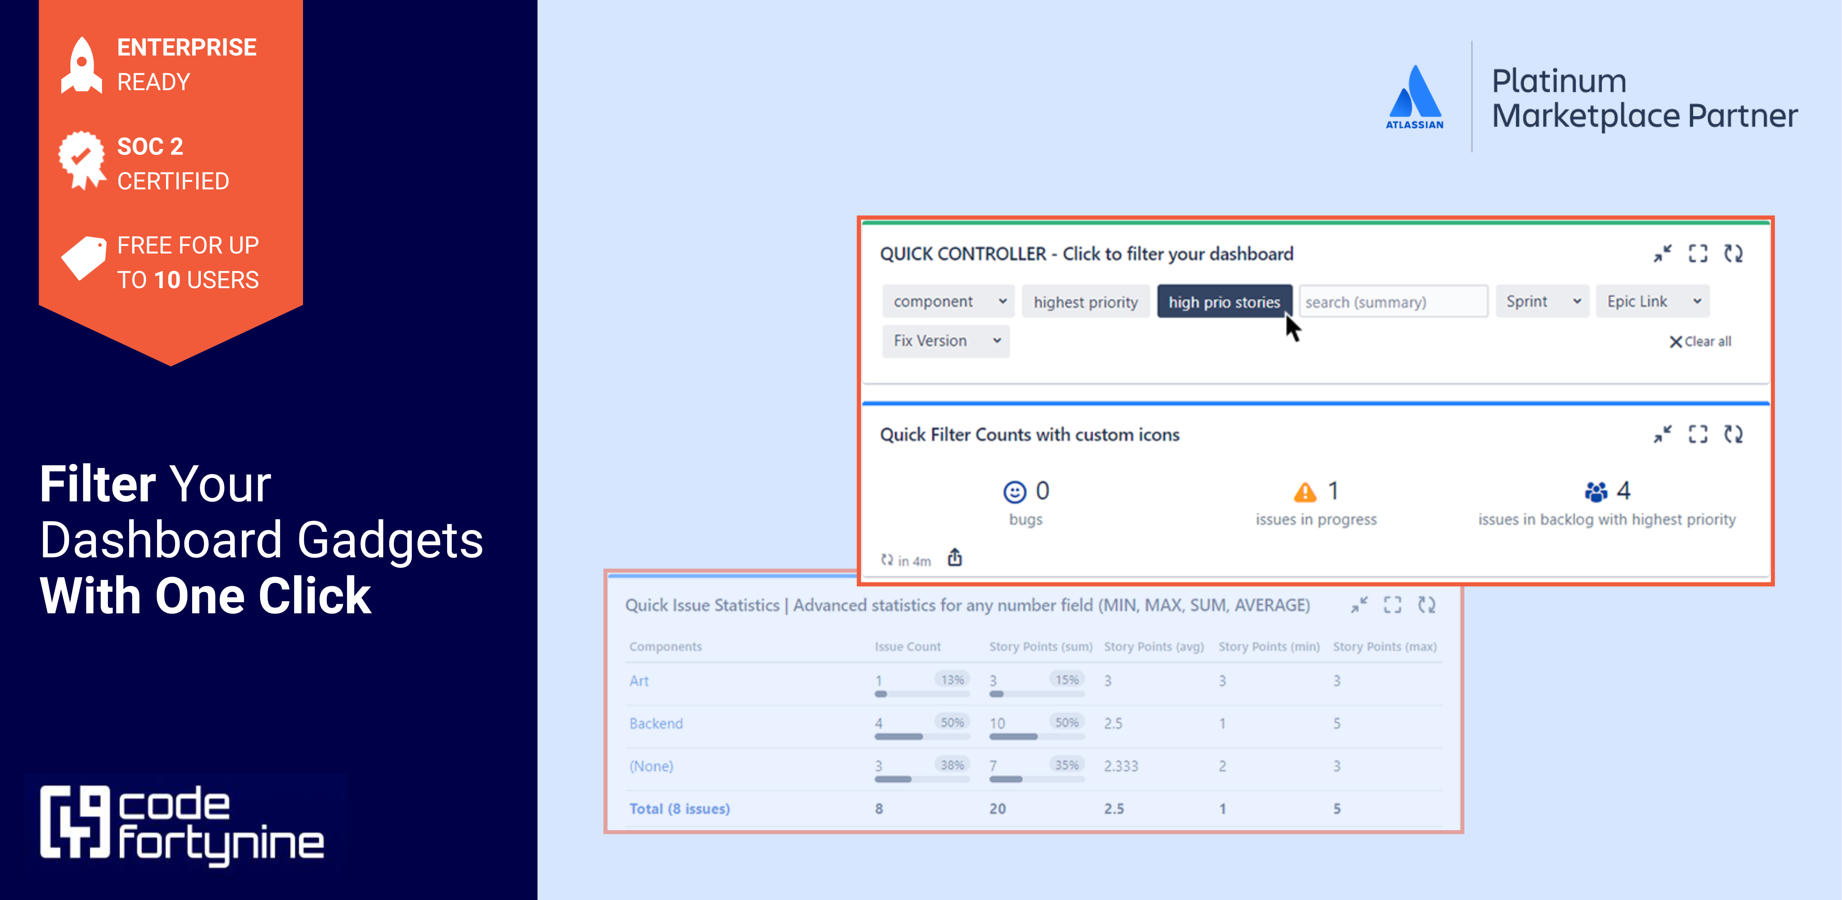The height and width of the screenshot is (900, 1842).
Task: Open the Sprint dropdown
Action: [1541, 301]
